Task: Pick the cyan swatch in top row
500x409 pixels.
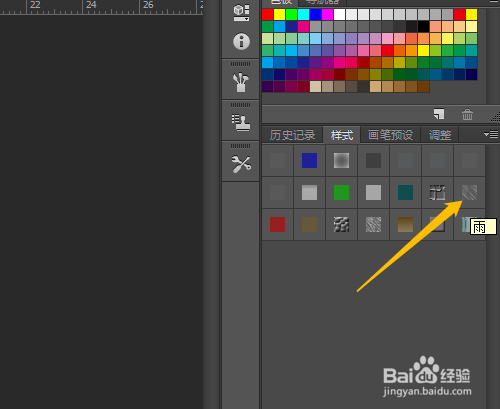Action: (303, 15)
